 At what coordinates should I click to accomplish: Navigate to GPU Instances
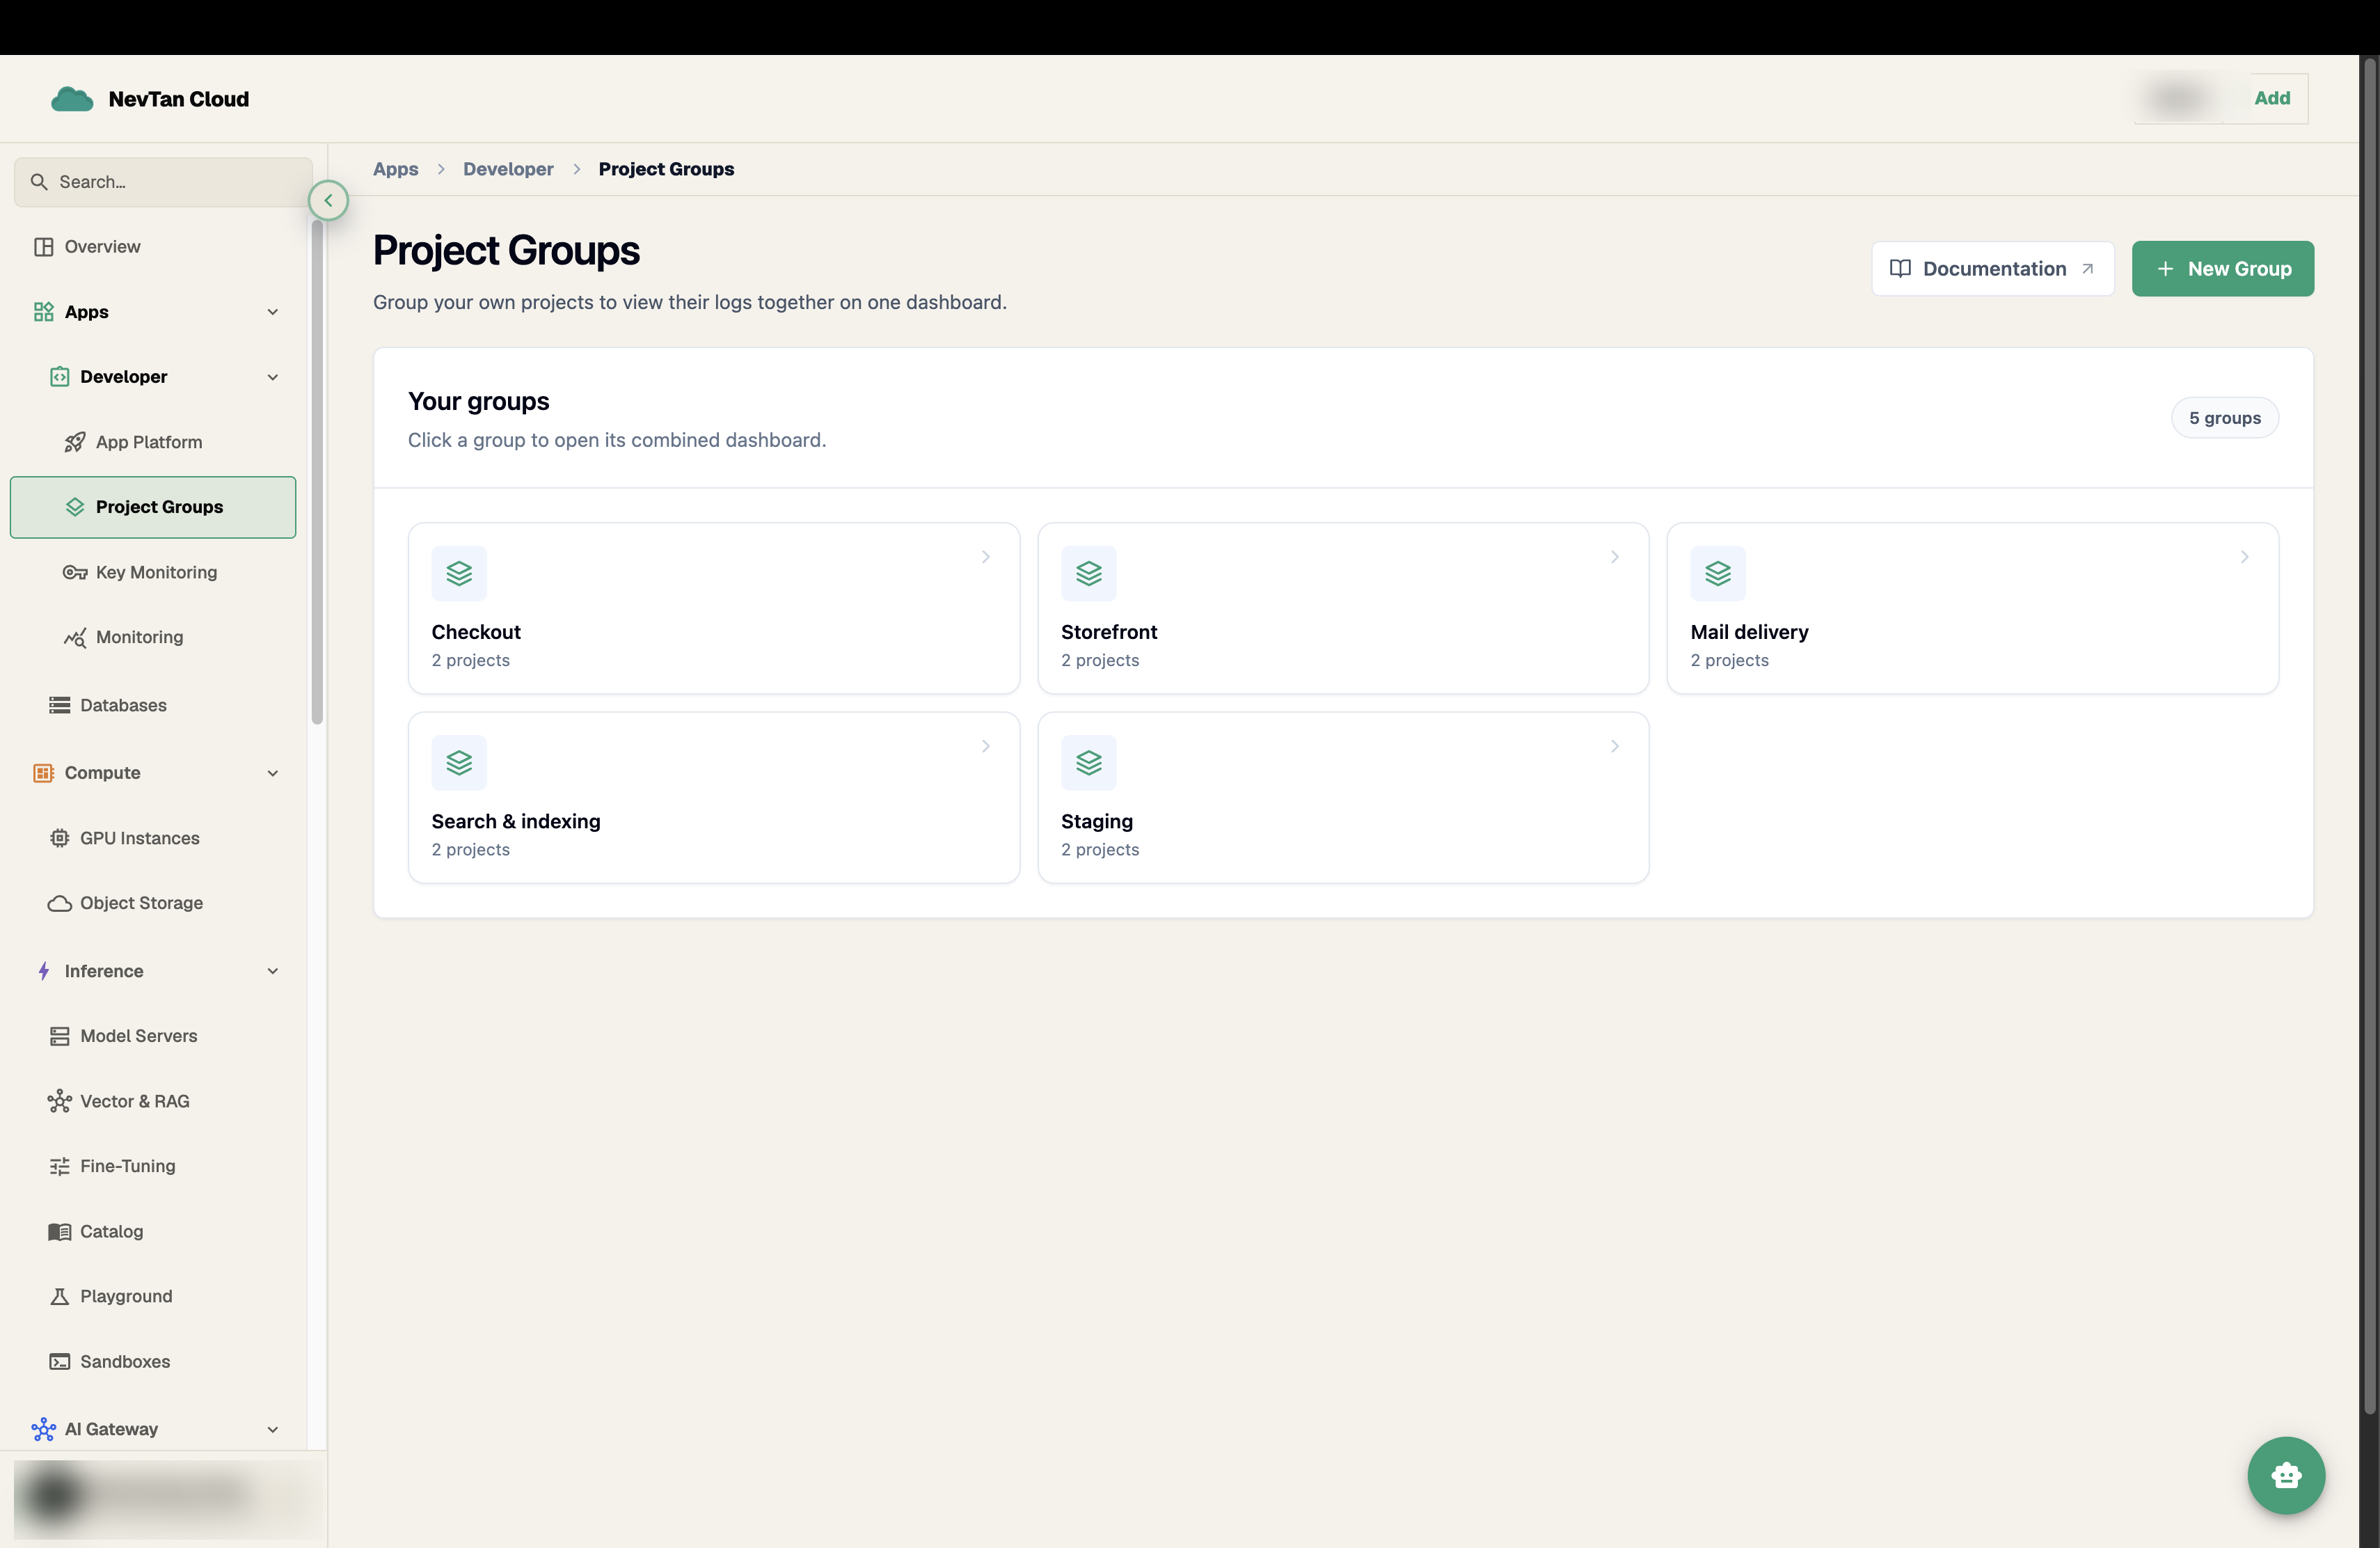point(153,838)
